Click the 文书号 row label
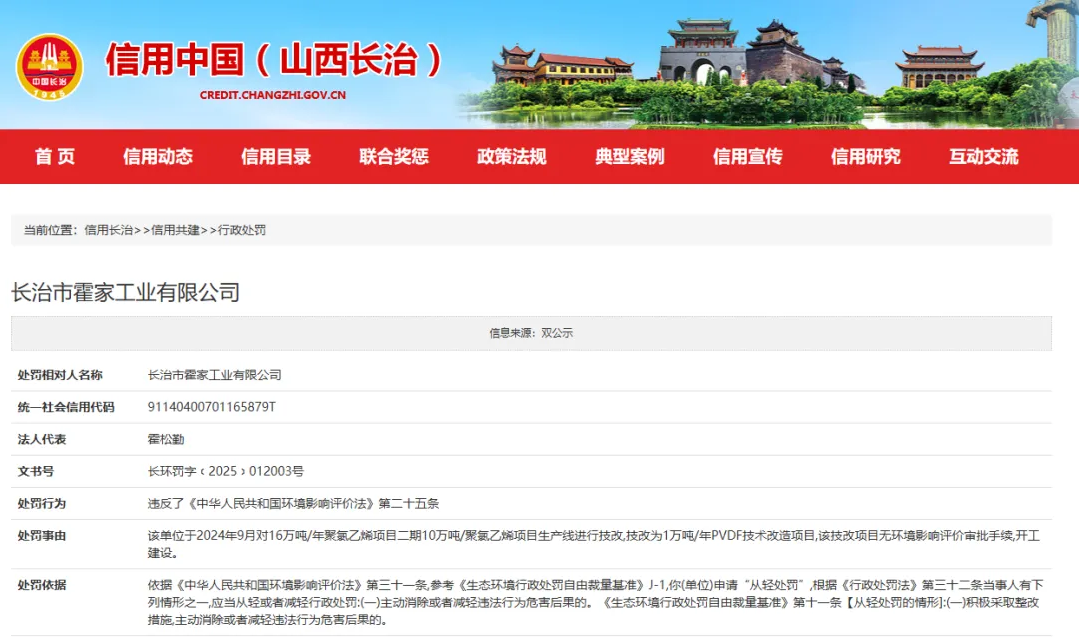Screen dimensions: 1079x637 pyautogui.click(x=36, y=471)
